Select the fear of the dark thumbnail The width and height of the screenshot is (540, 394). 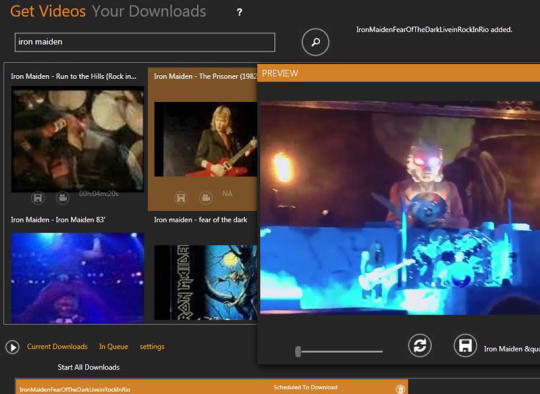[206, 282]
